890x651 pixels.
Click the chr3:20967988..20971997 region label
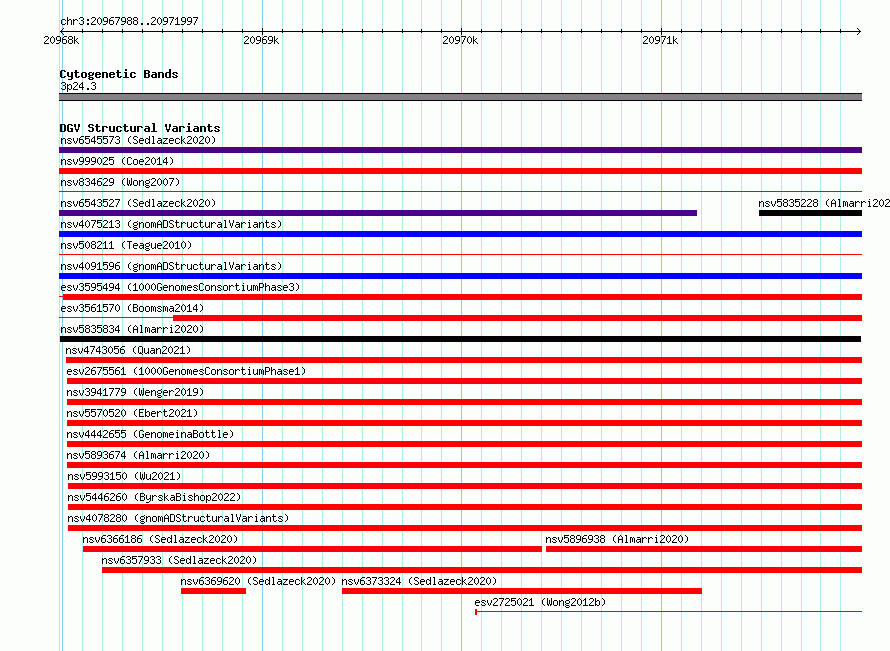point(129,21)
